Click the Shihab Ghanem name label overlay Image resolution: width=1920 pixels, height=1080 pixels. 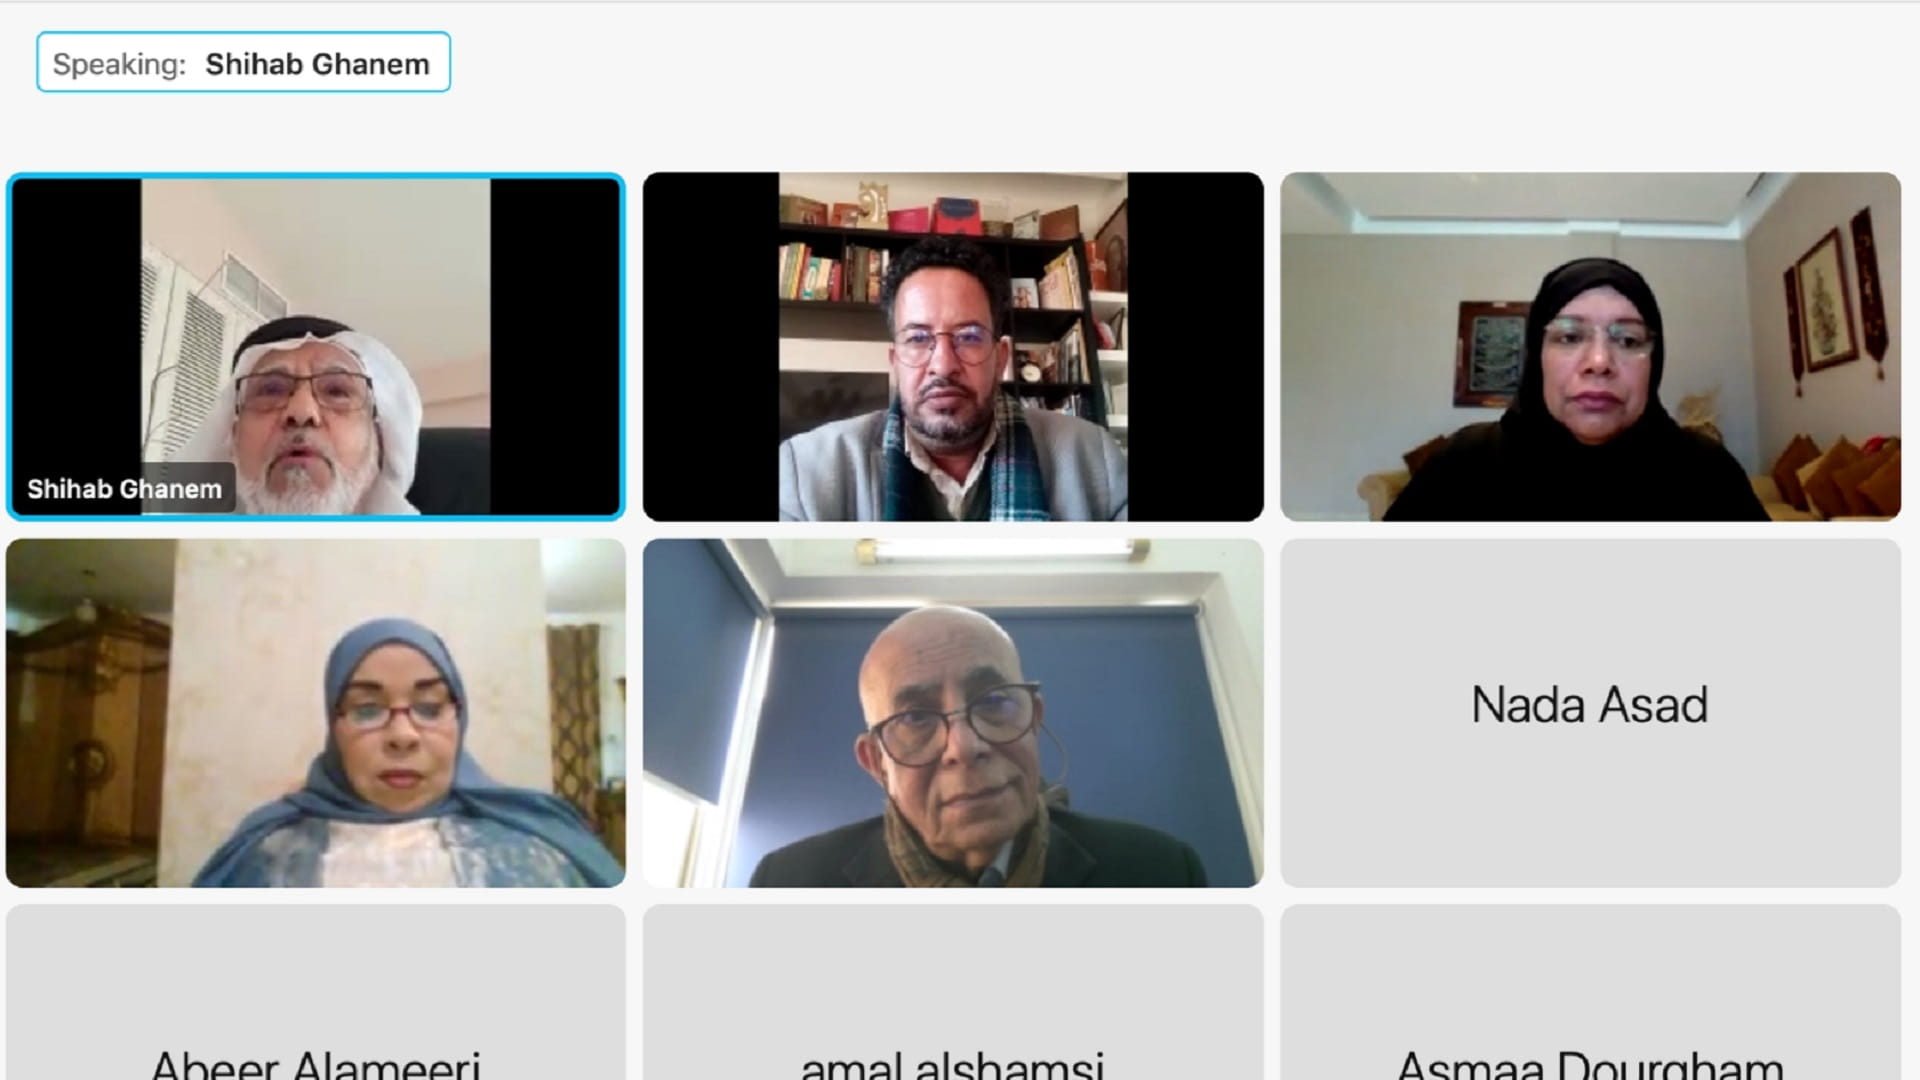(124, 489)
